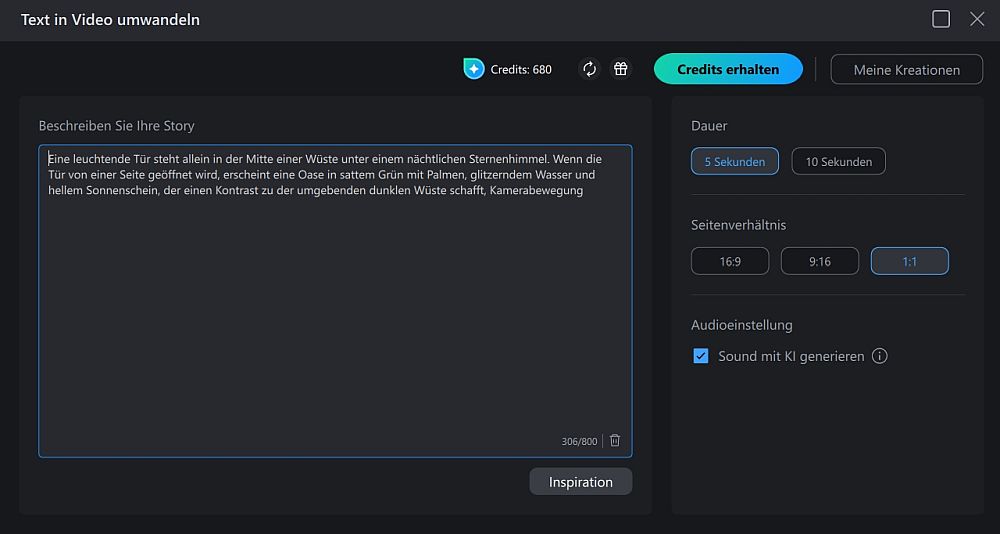The height and width of the screenshot is (534, 1000).
Task: Refresh the credits balance icon
Action: tap(590, 69)
